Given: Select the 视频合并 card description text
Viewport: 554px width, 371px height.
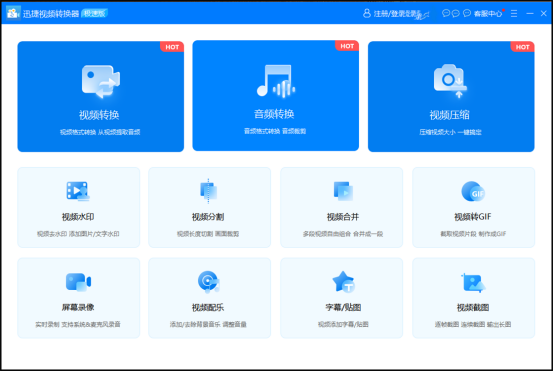Looking at the screenshot, I should click(343, 234).
